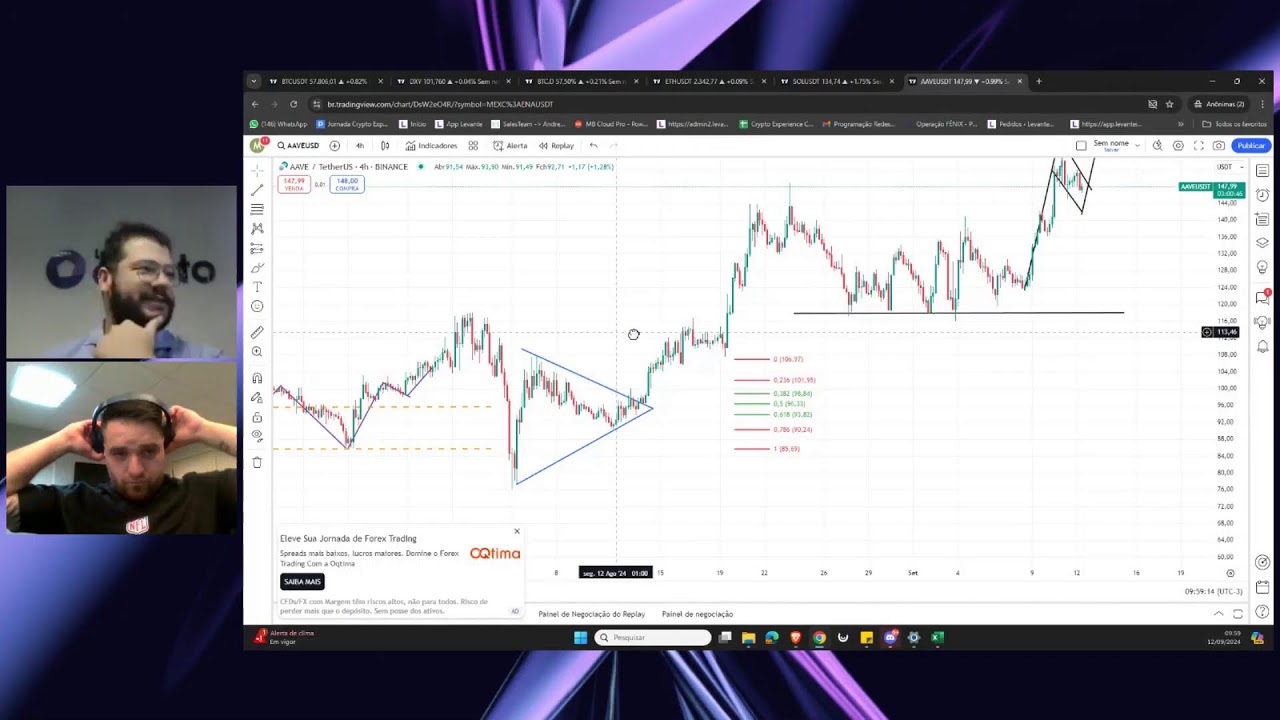Open Todos os favoritos folder

pyautogui.click(x=1233, y=124)
